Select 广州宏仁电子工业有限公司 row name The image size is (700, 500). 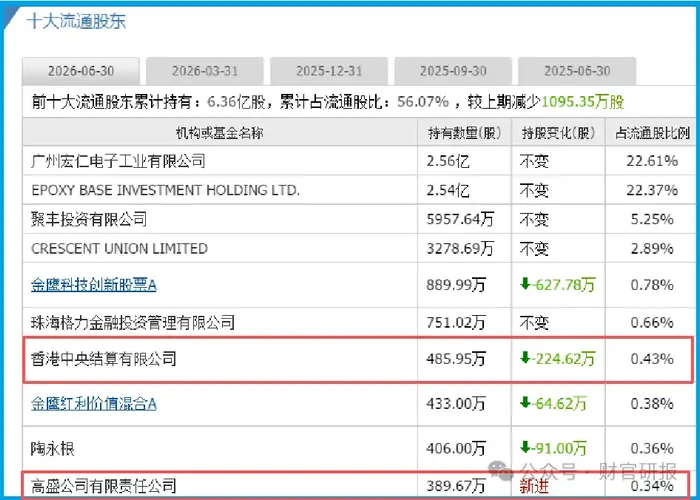118,161
